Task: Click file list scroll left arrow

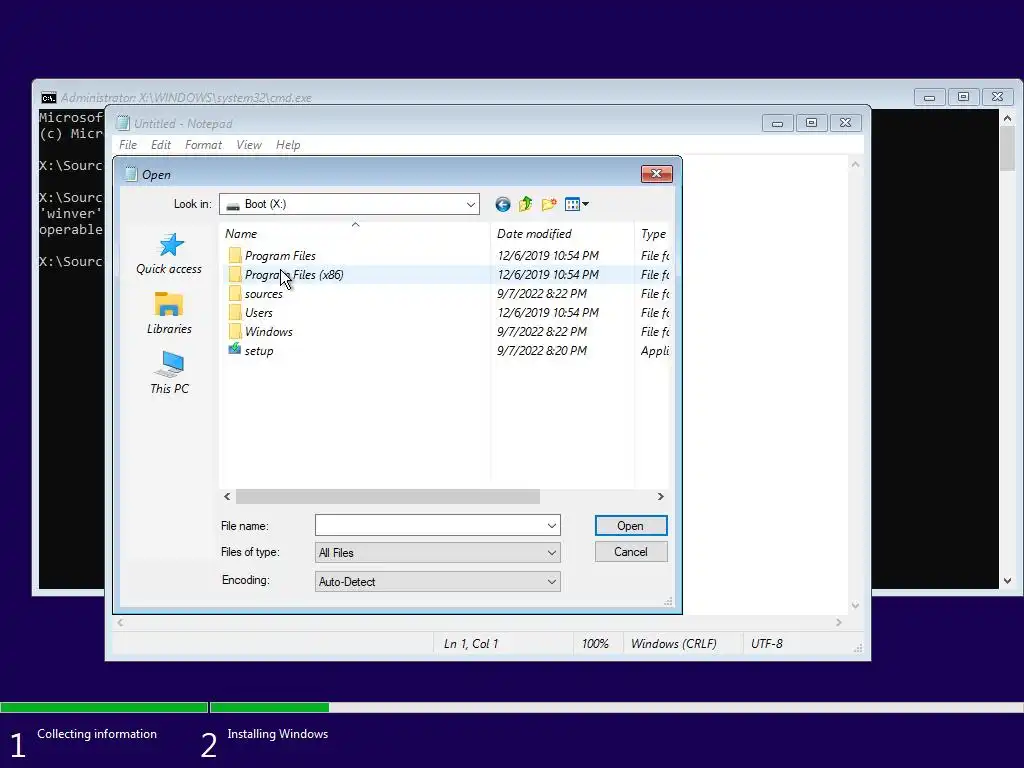Action: pyautogui.click(x=227, y=497)
